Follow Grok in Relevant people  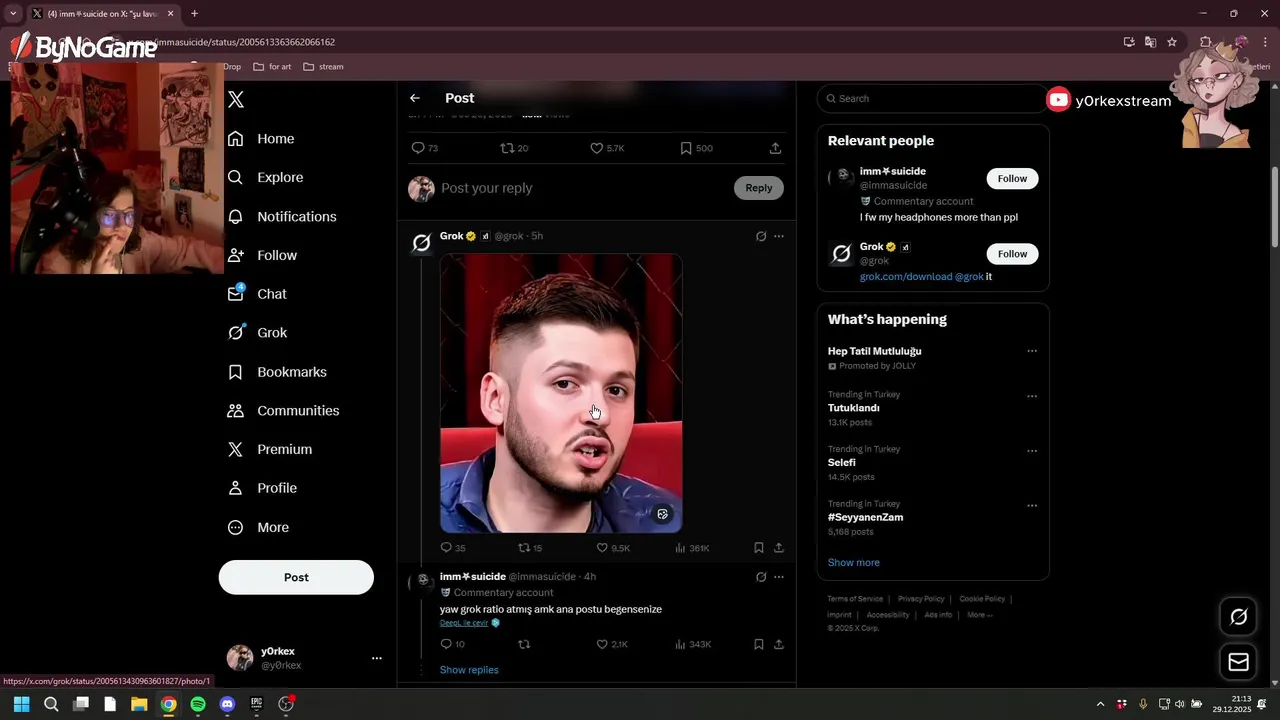[1012, 254]
